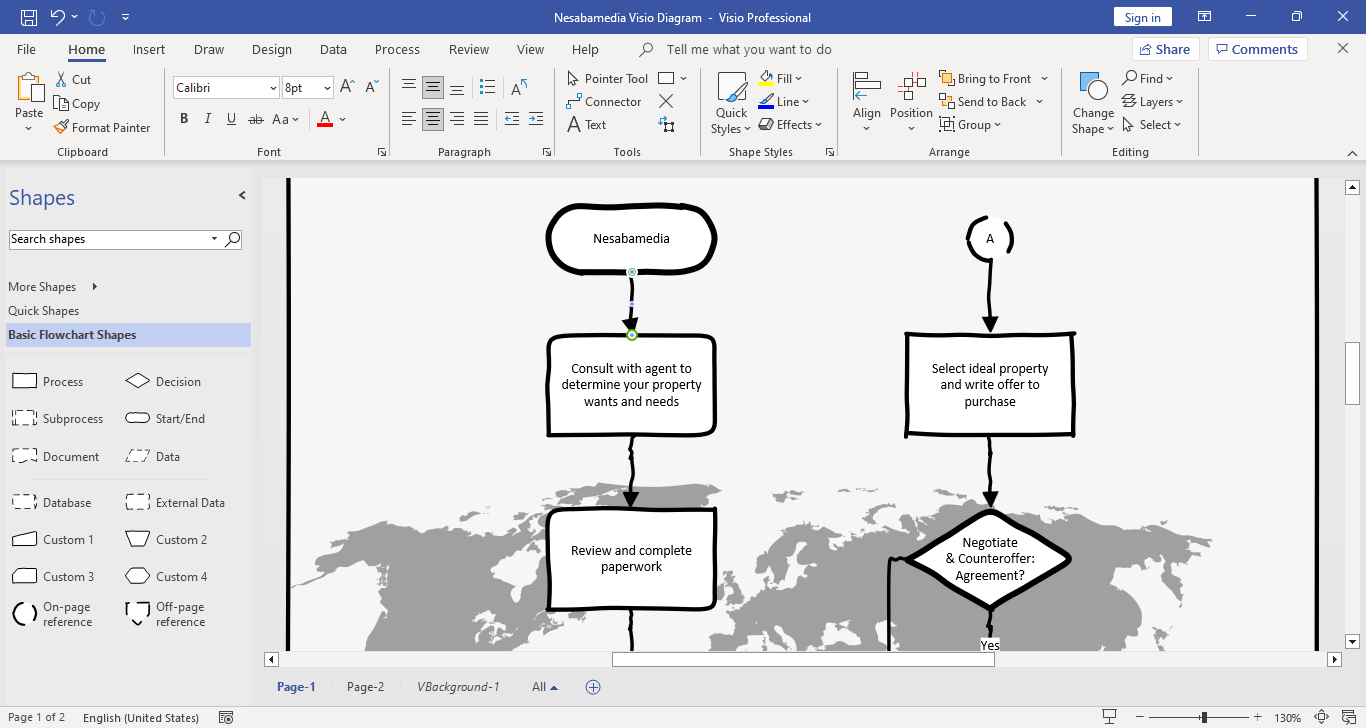Screen dimensions: 1366x728
Task: Select the Connector tool
Action: 603,102
